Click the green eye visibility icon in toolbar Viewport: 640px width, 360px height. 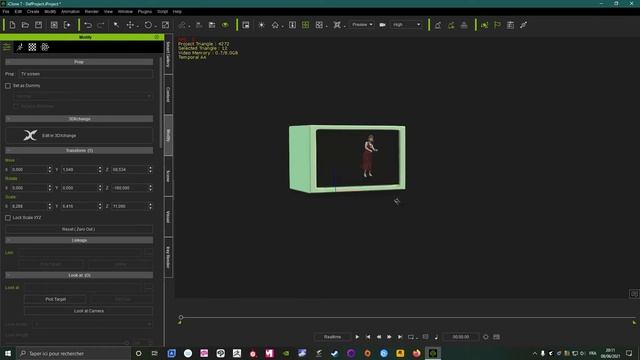pos(225,25)
